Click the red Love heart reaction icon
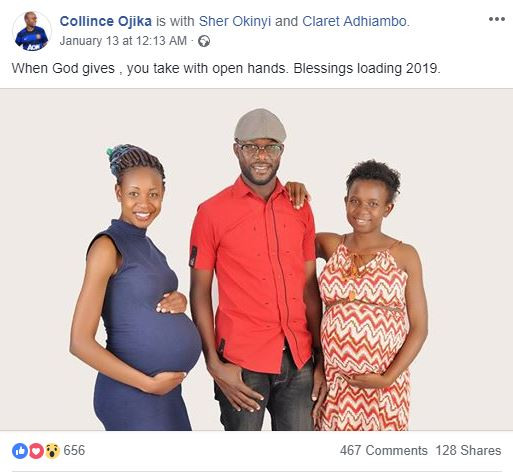The image size is (513, 474). [36, 451]
